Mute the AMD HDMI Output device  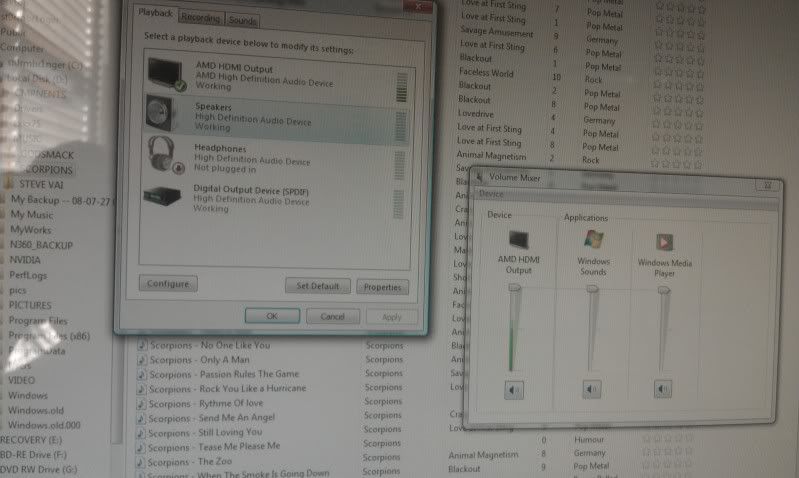point(514,390)
